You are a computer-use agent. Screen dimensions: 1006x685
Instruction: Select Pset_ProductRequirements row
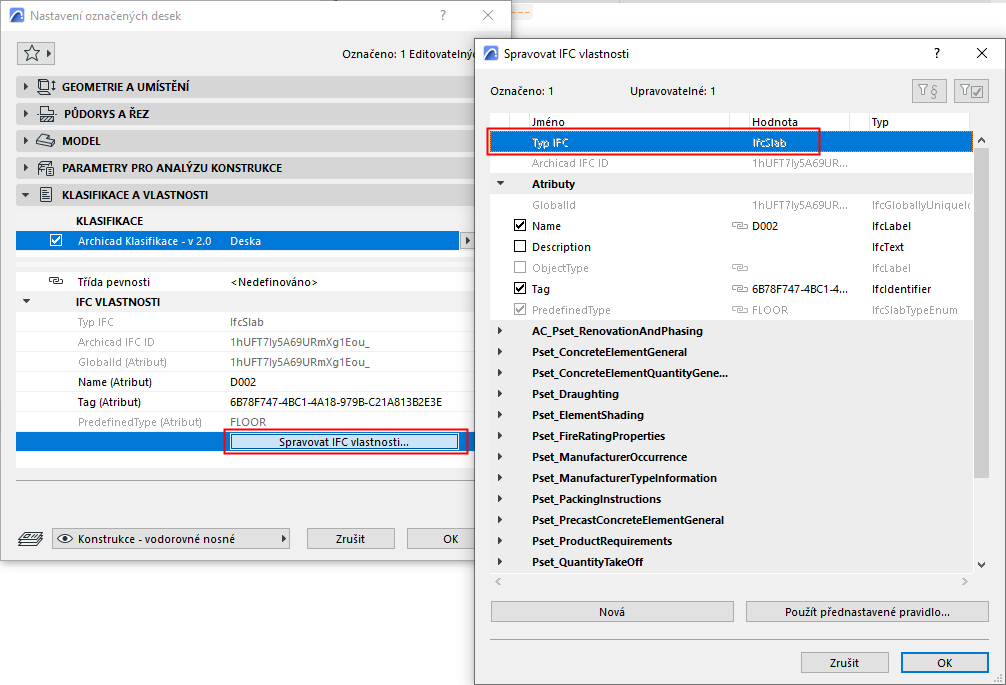731,541
